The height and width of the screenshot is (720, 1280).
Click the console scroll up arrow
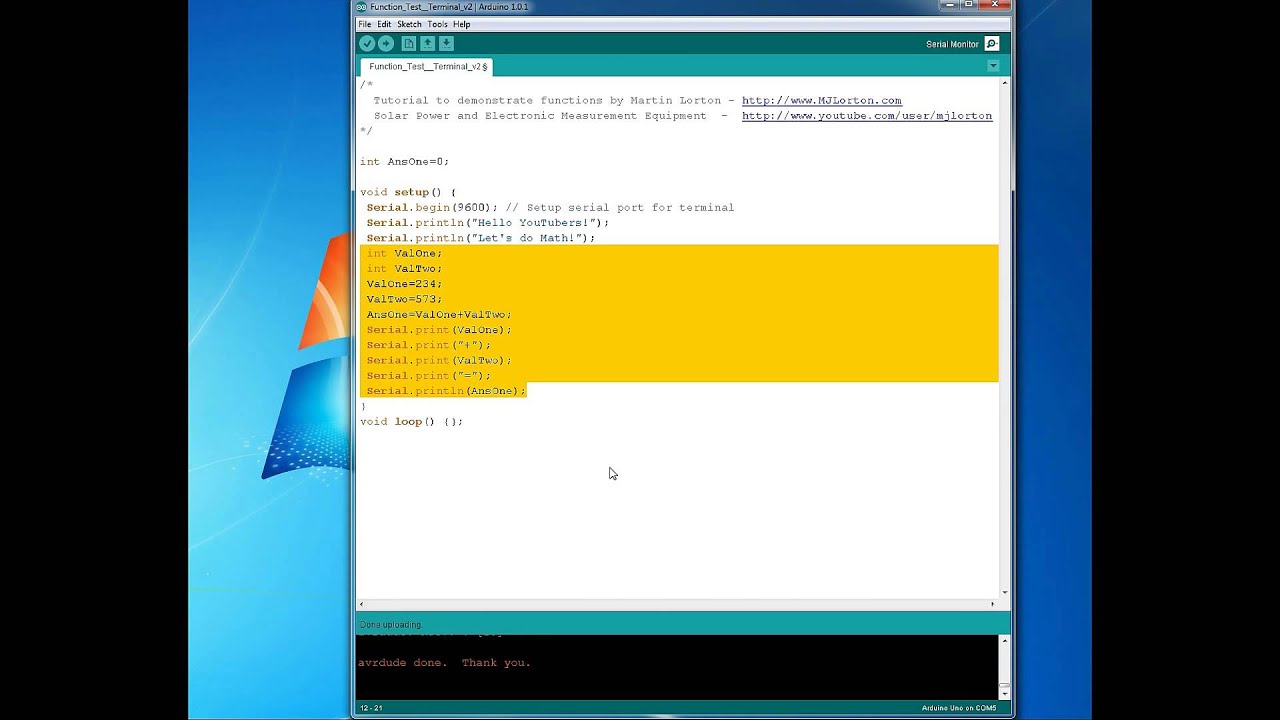click(1004, 640)
